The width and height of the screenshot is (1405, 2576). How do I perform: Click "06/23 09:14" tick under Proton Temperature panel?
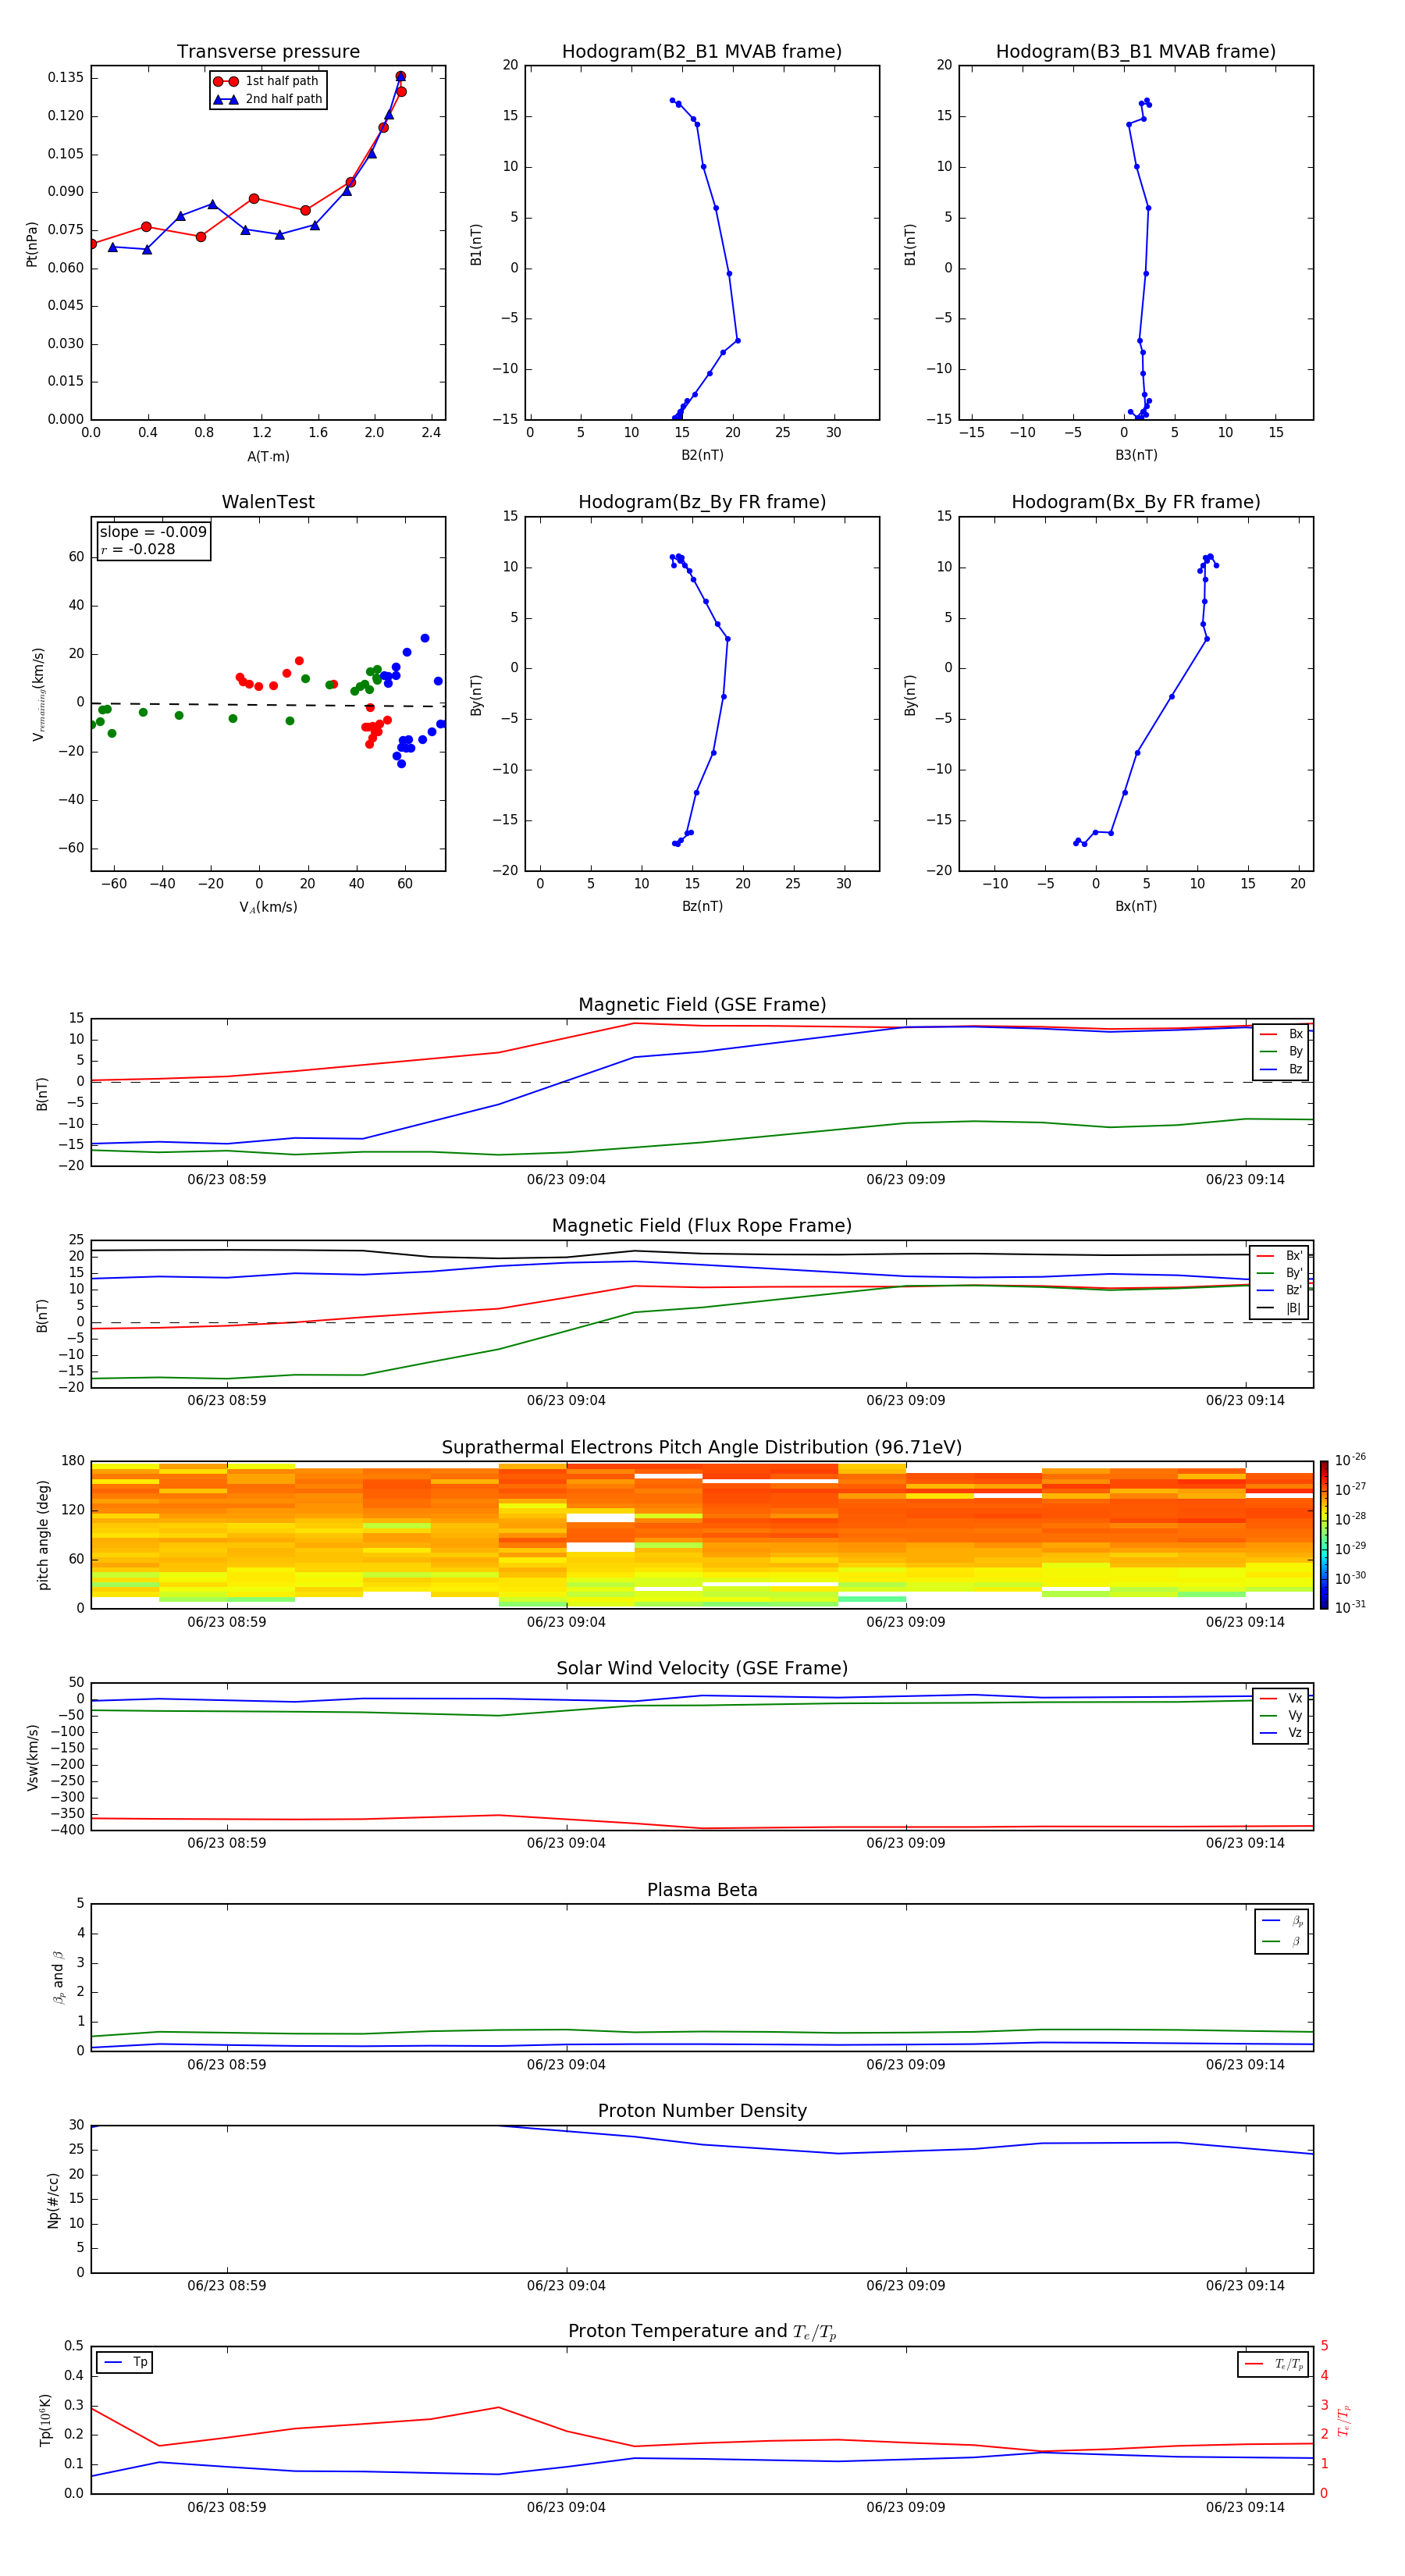[x=1245, y=2507]
